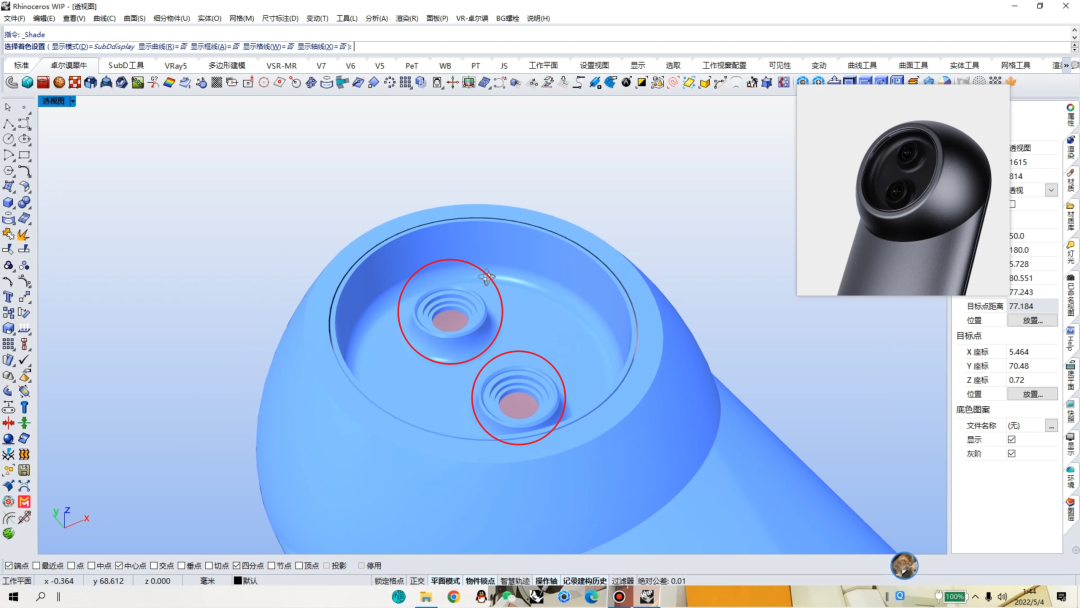Click the 目标点距离 value 77.184
The width and height of the screenshot is (1080, 608).
click(1031, 306)
